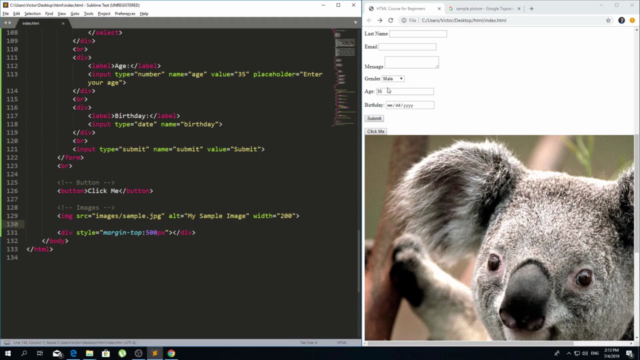Toggle the Sublime side panel status icon
The height and width of the screenshot is (360, 640).
7,342
